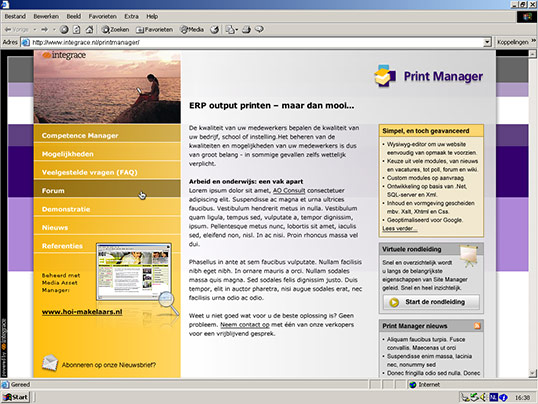Click the Mail toolbar icon
Image resolution: width=538 pixels, height=404 pixels.
coord(230,30)
